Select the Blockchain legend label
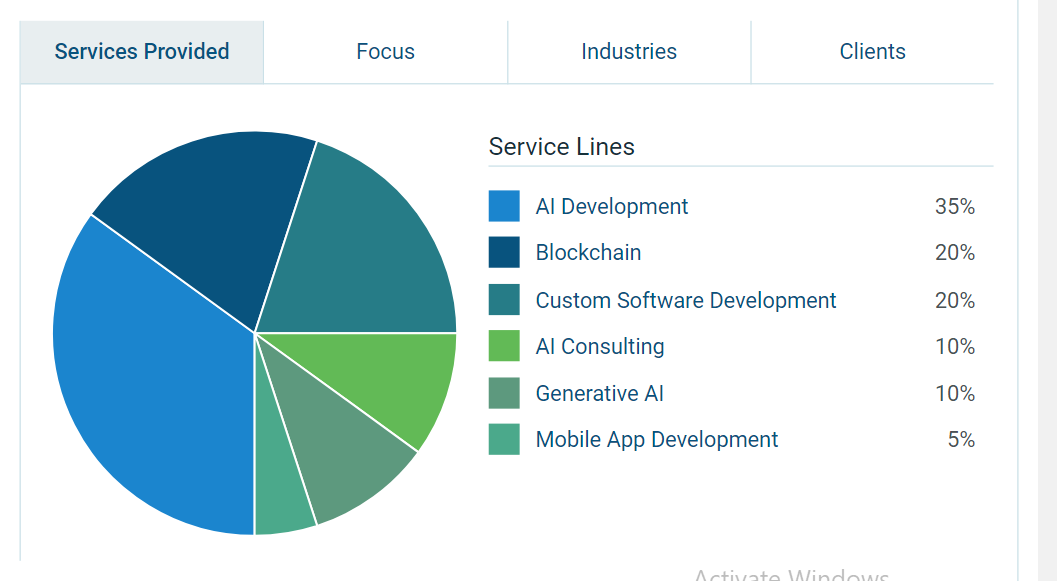This screenshot has width=1057, height=581. [588, 253]
